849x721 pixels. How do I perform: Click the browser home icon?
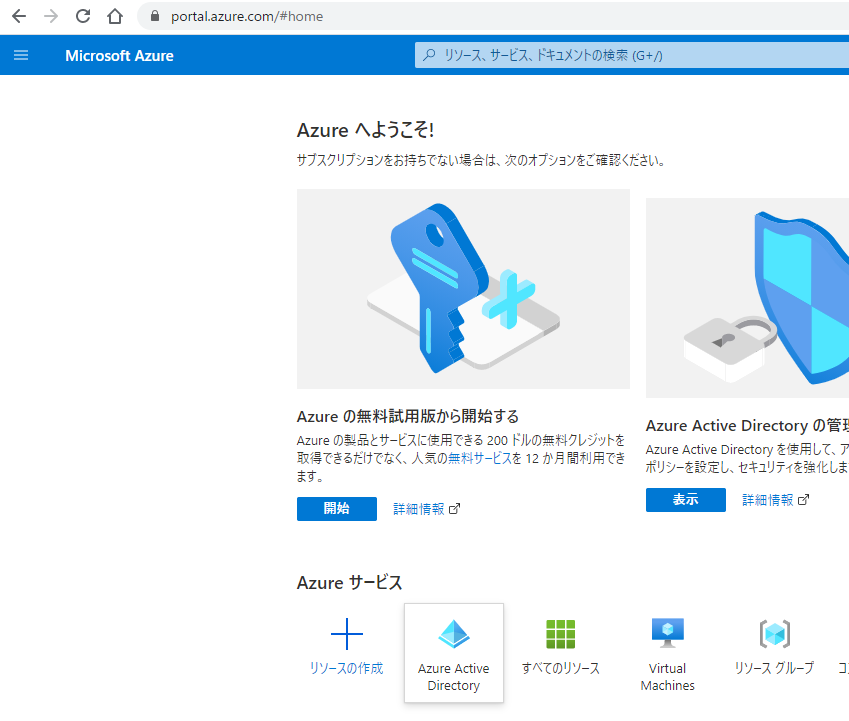click(x=114, y=16)
